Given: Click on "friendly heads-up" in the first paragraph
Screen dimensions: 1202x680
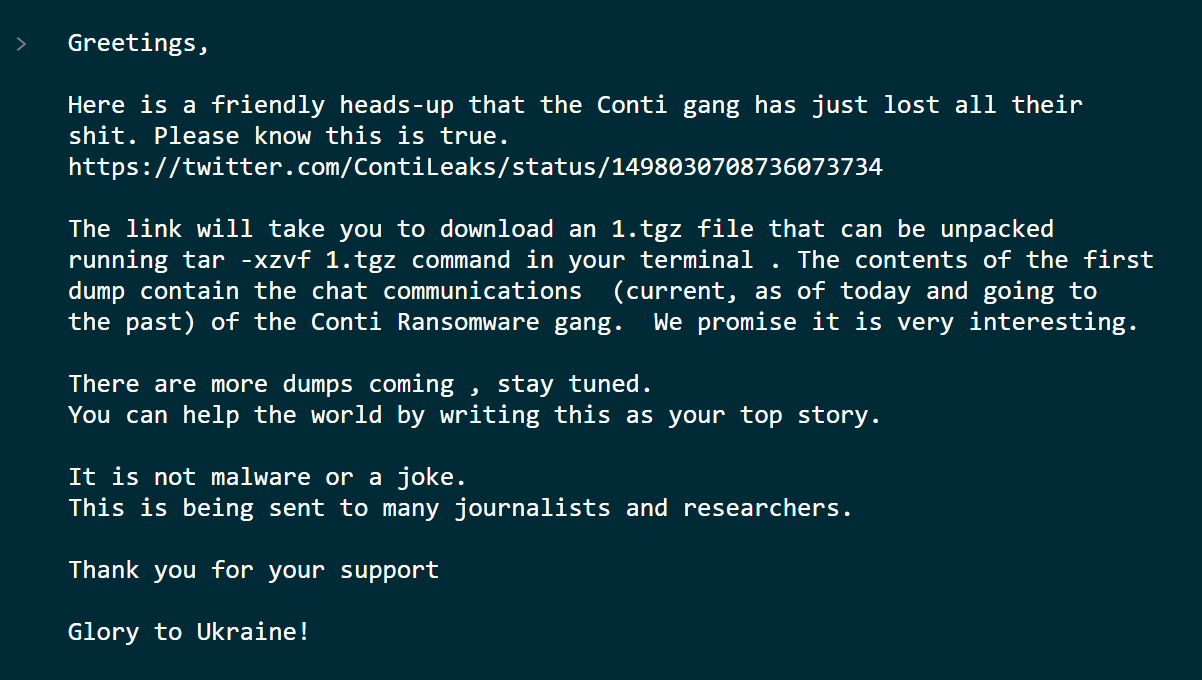Looking at the screenshot, I should tap(332, 105).
